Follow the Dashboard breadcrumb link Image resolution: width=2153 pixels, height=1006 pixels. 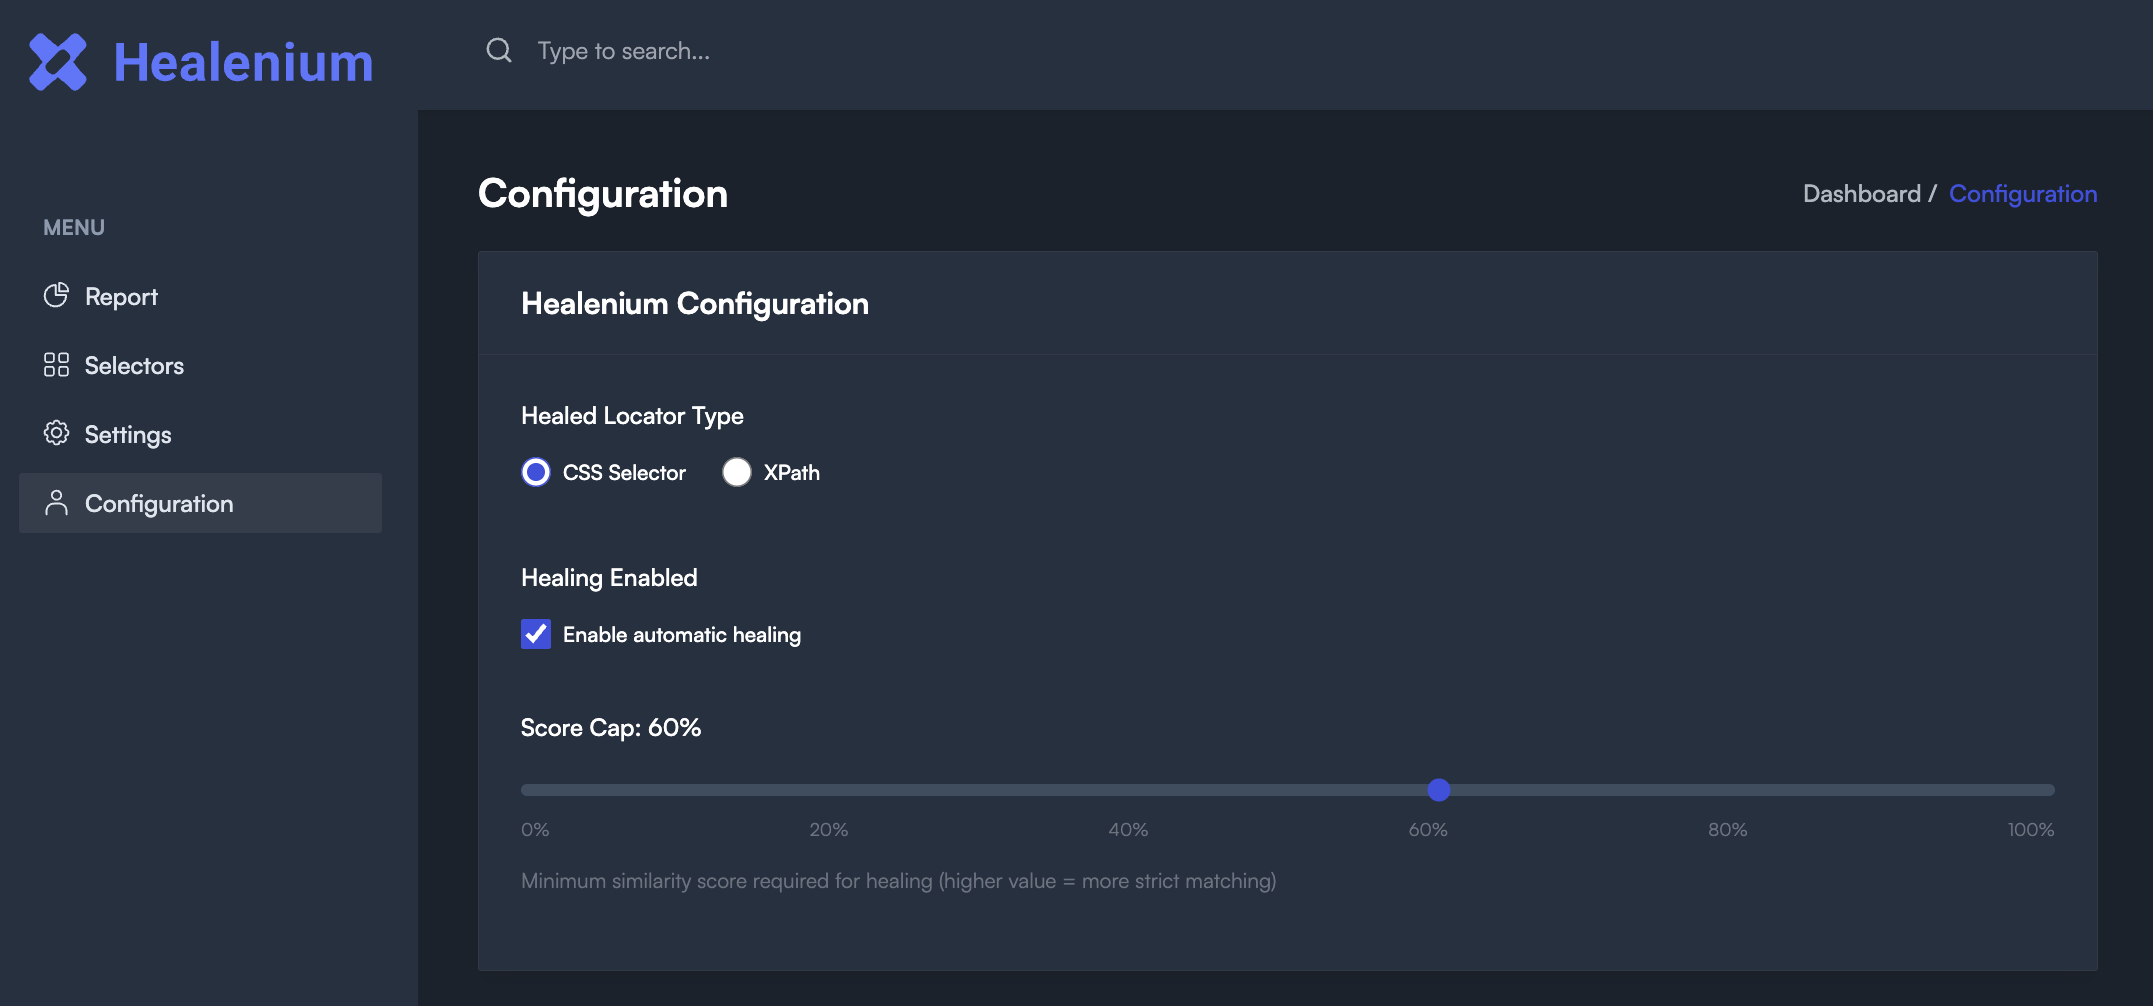click(x=1862, y=194)
